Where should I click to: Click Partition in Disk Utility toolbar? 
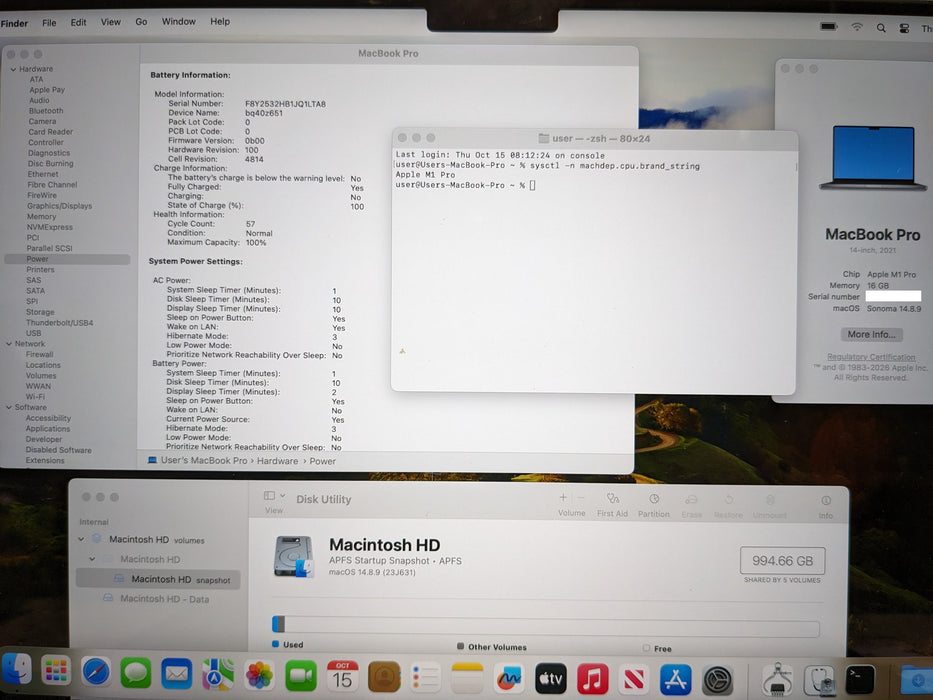pos(653,504)
